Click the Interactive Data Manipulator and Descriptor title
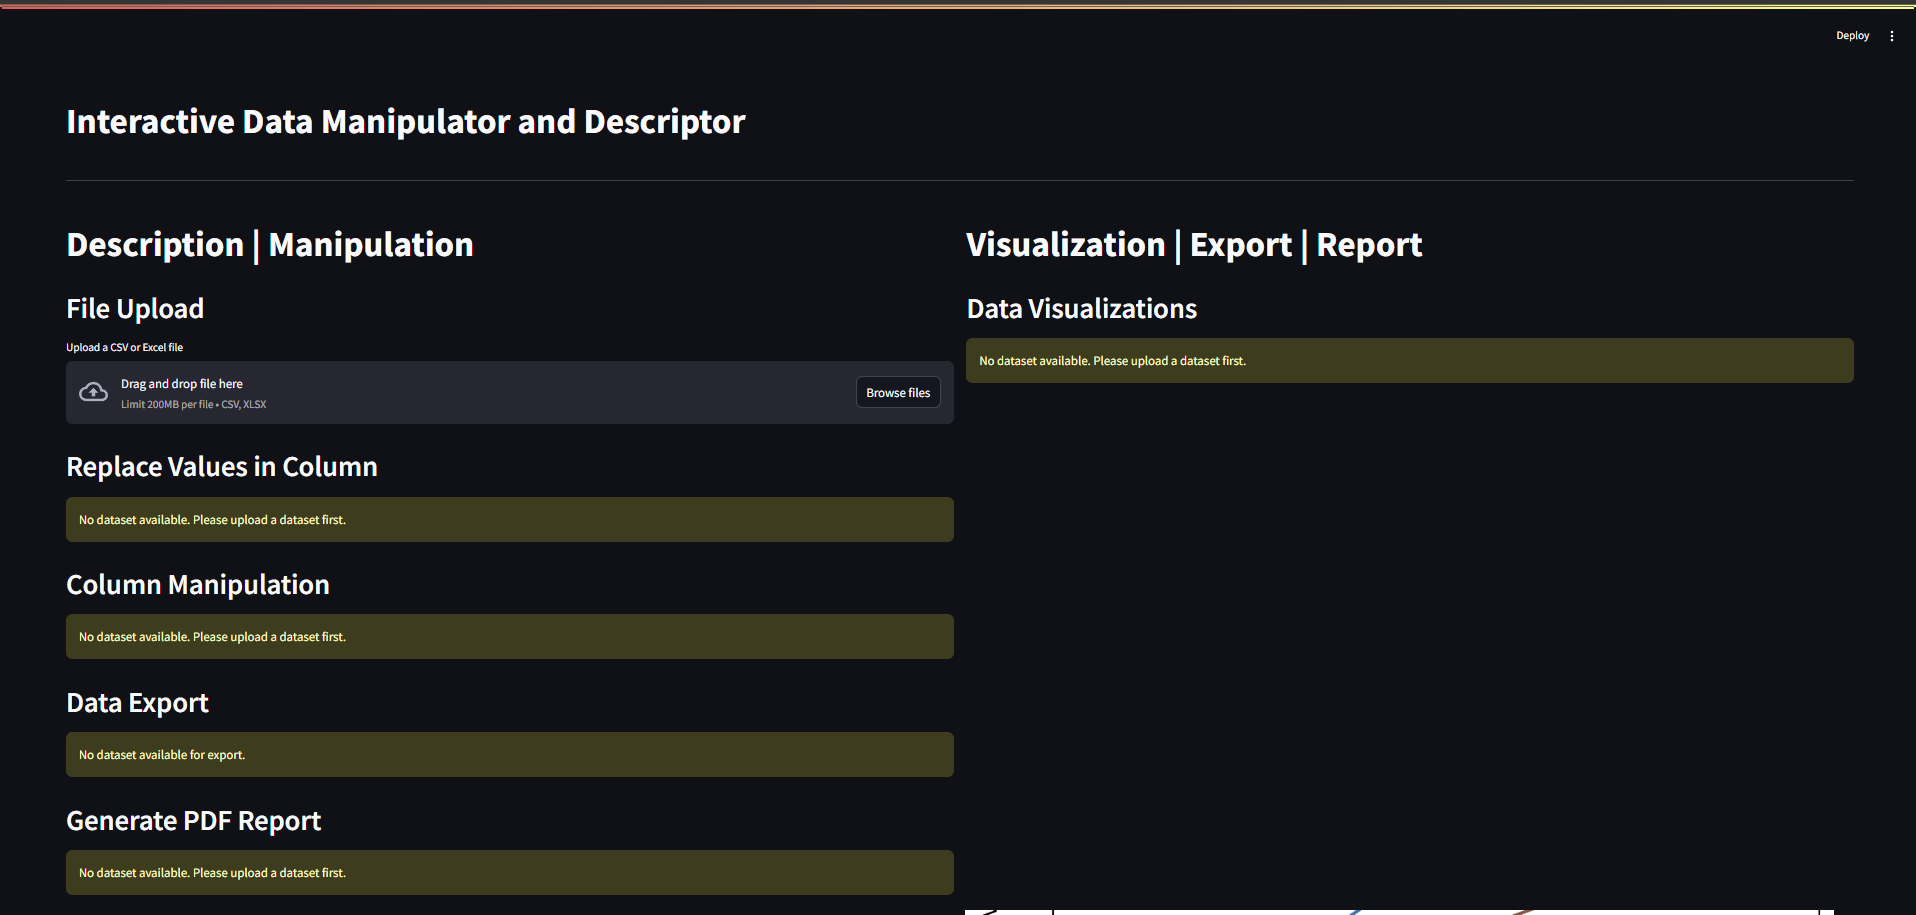This screenshot has width=1916, height=915. (x=406, y=122)
